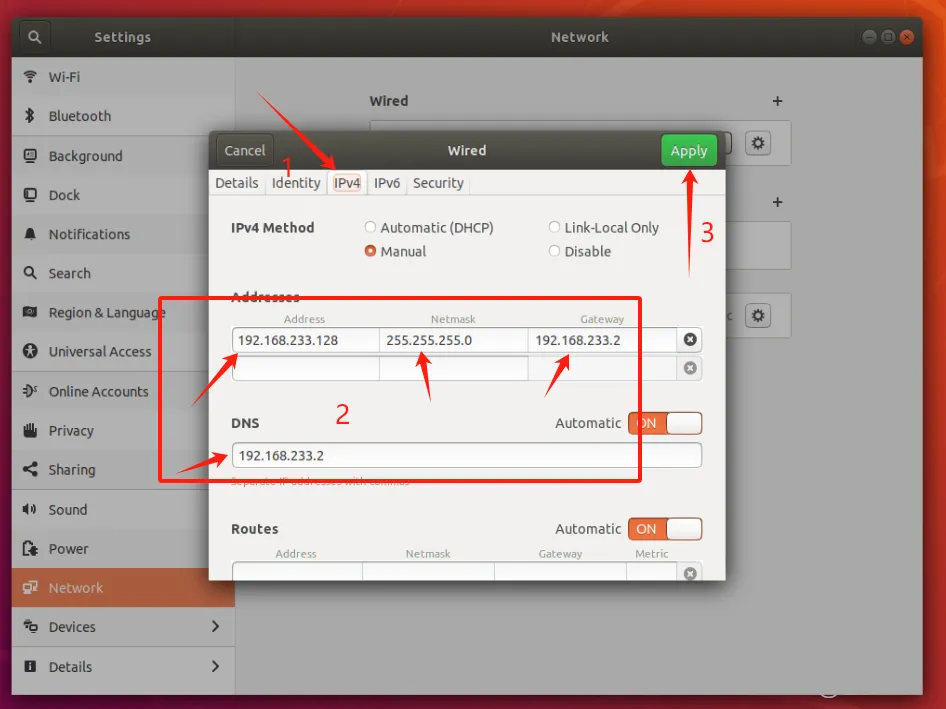Expand Devices submenu in sidebar
This screenshot has width=946, height=709.
[122, 627]
